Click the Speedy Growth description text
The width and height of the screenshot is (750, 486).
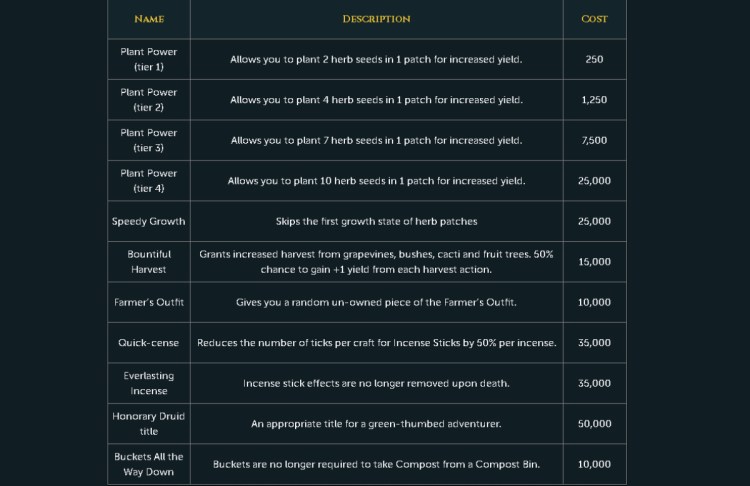point(376,221)
